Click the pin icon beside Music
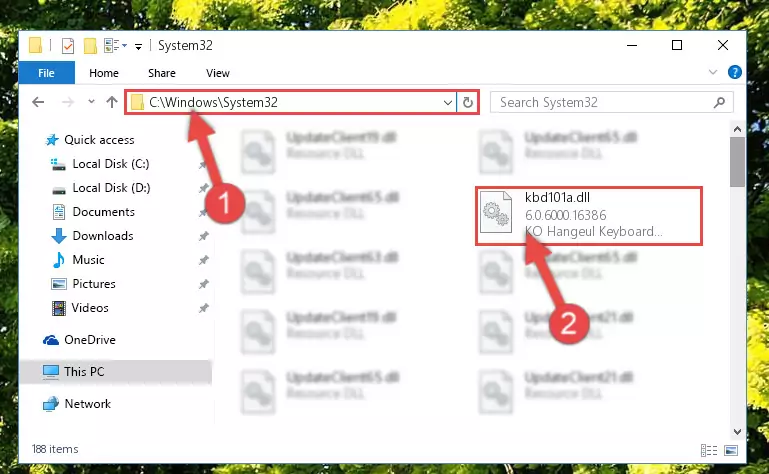The width and height of the screenshot is (769, 474). click(204, 261)
